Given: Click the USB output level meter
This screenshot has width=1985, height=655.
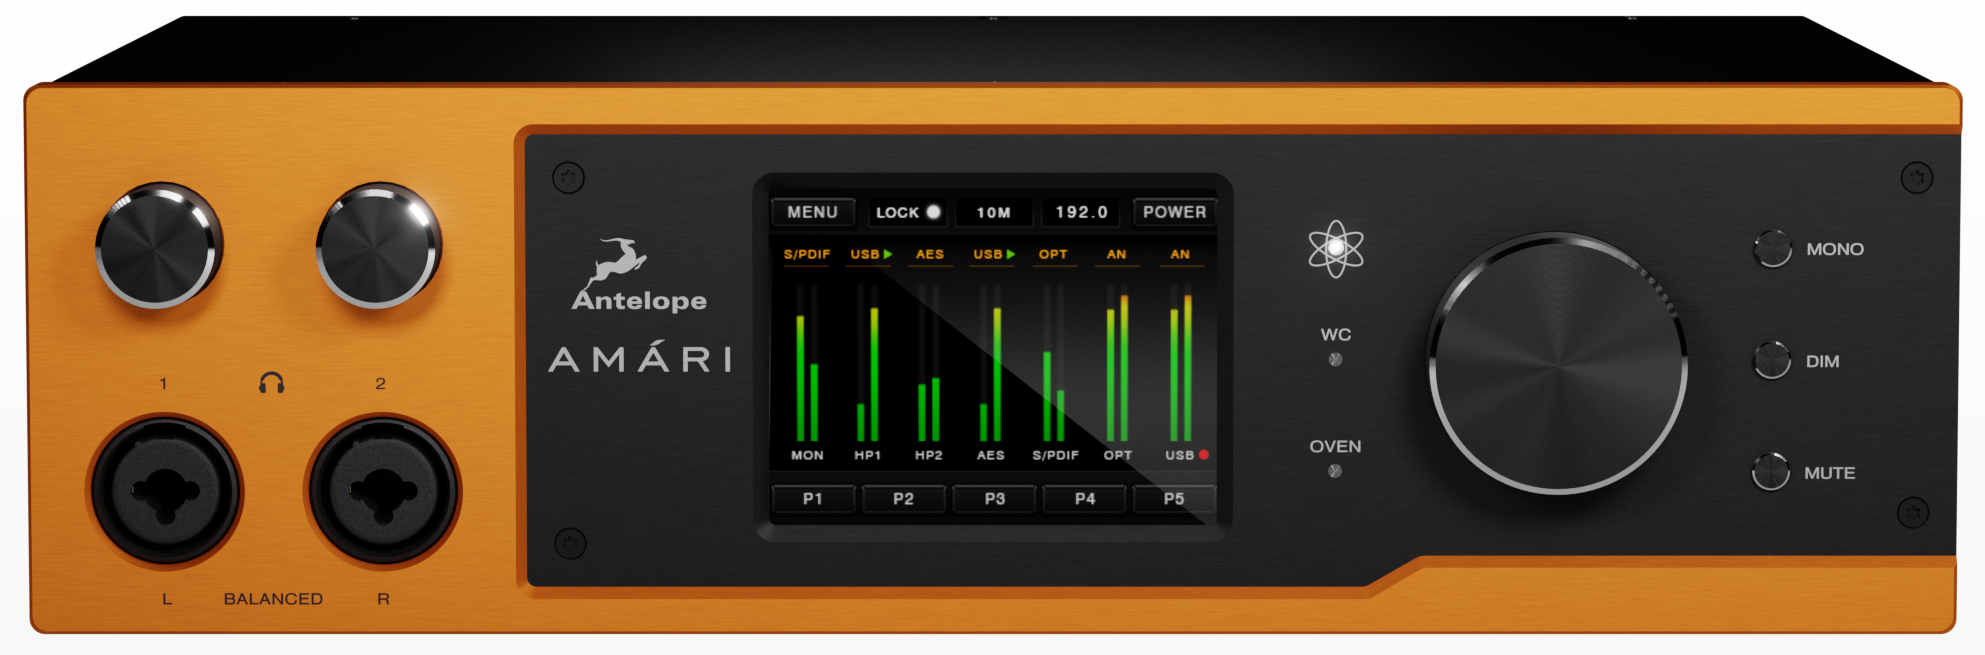Looking at the screenshot, I should (x=1181, y=363).
